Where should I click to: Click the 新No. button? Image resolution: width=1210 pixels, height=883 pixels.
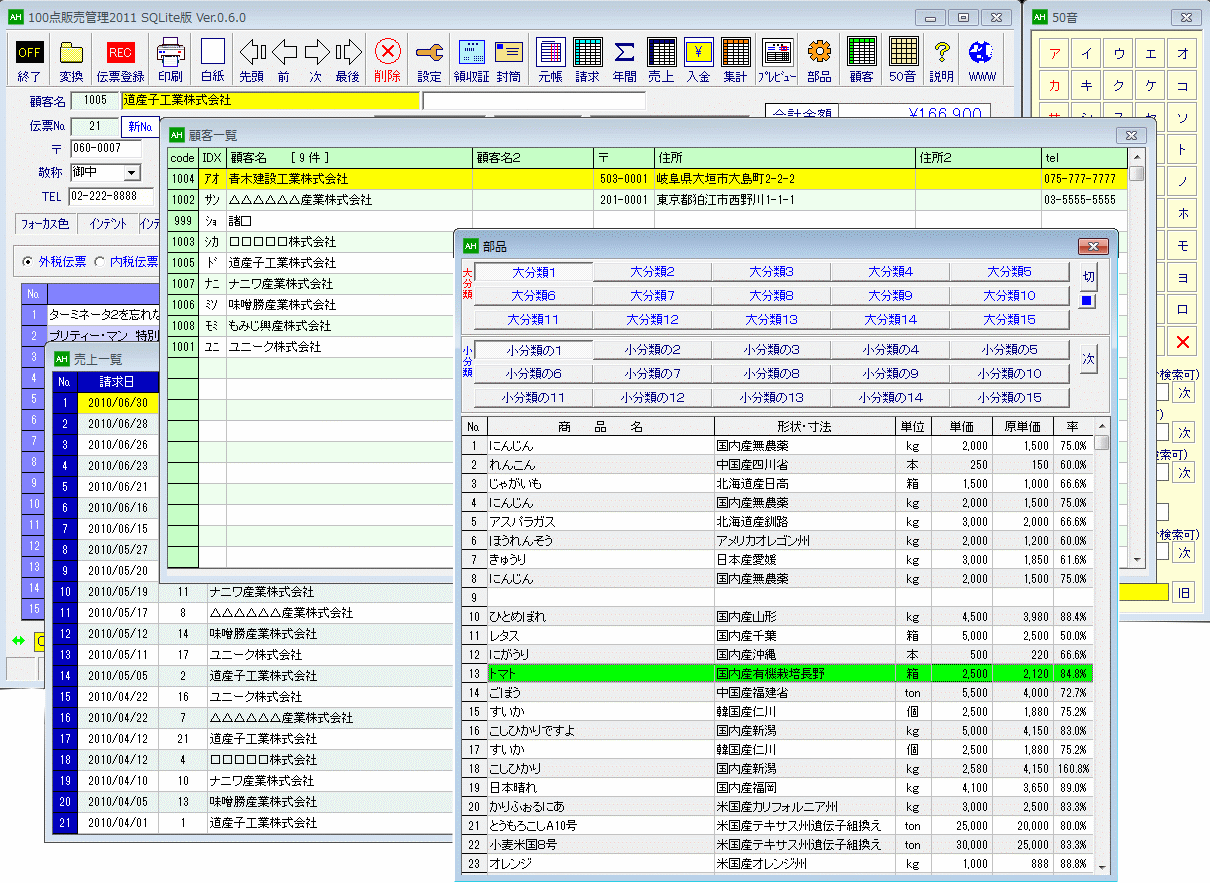[140, 127]
